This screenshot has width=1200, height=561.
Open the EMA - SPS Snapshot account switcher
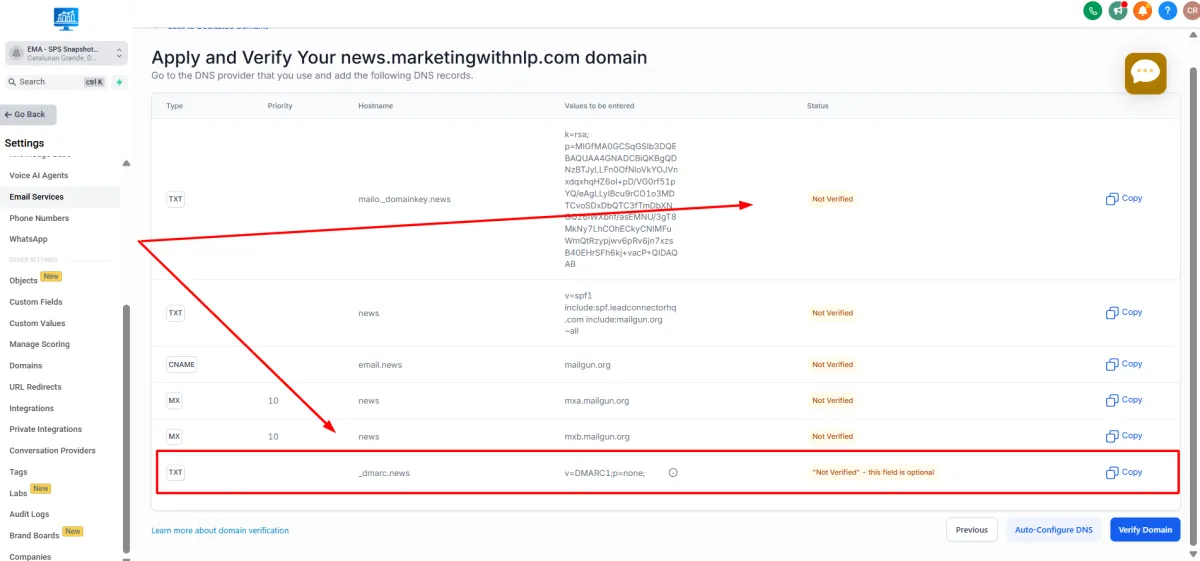click(x=65, y=53)
